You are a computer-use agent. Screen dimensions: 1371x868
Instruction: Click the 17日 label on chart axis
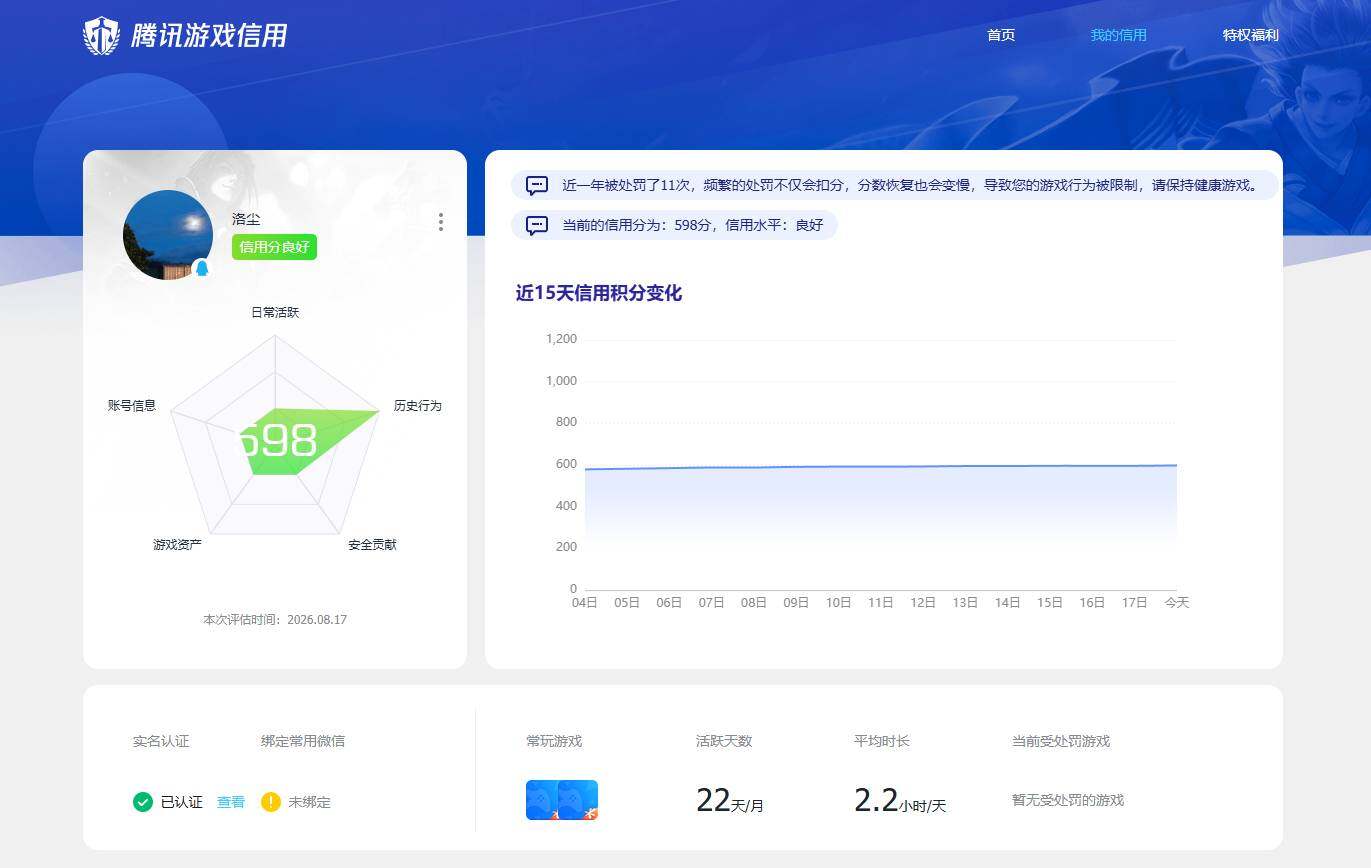coord(1134,603)
